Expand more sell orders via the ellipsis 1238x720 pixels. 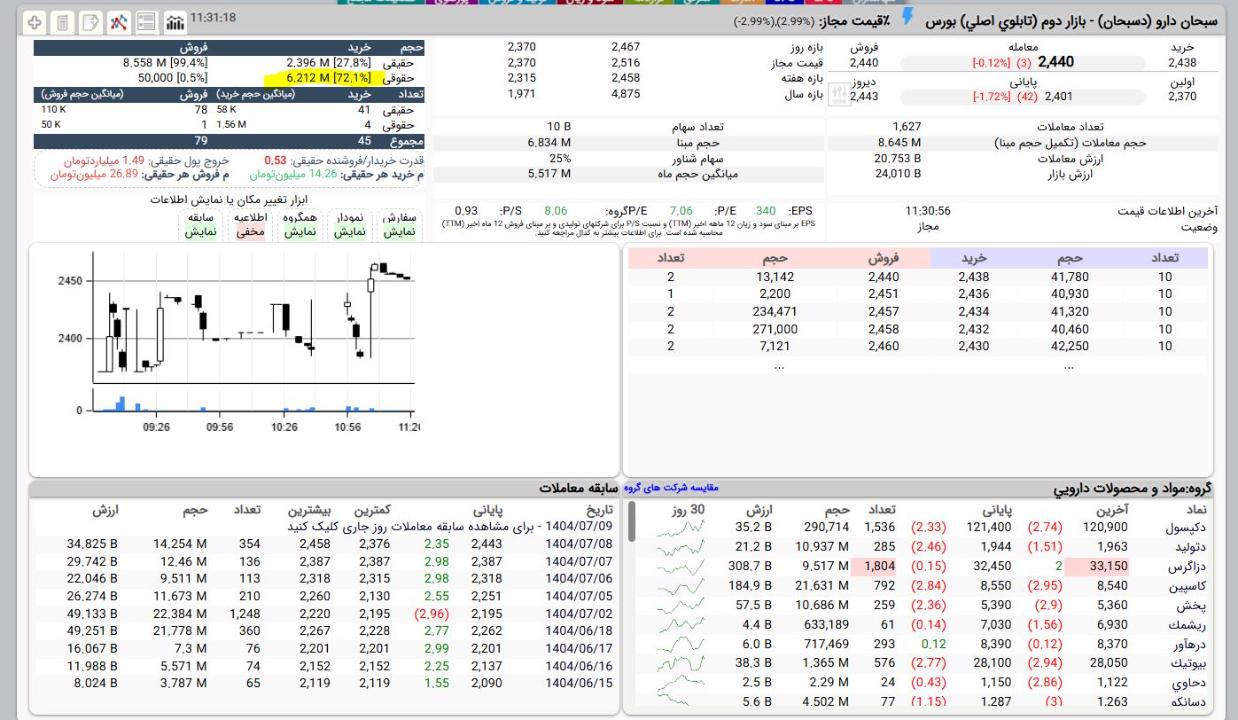(x=779, y=366)
